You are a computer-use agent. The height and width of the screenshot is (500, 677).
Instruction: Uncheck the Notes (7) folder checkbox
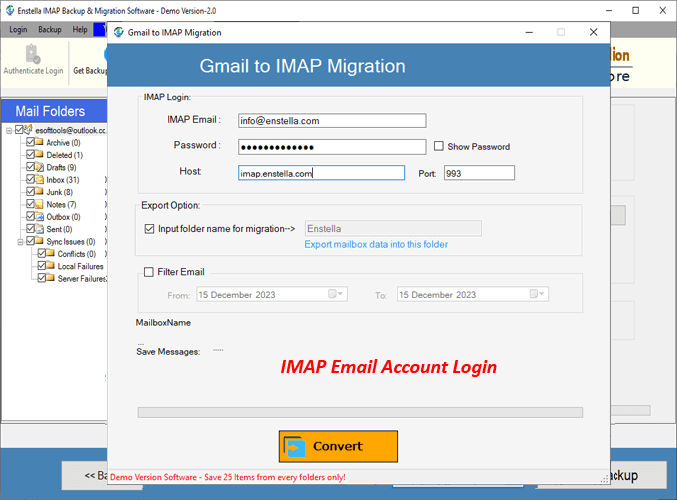pyautogui.click(x=30, y=204)
